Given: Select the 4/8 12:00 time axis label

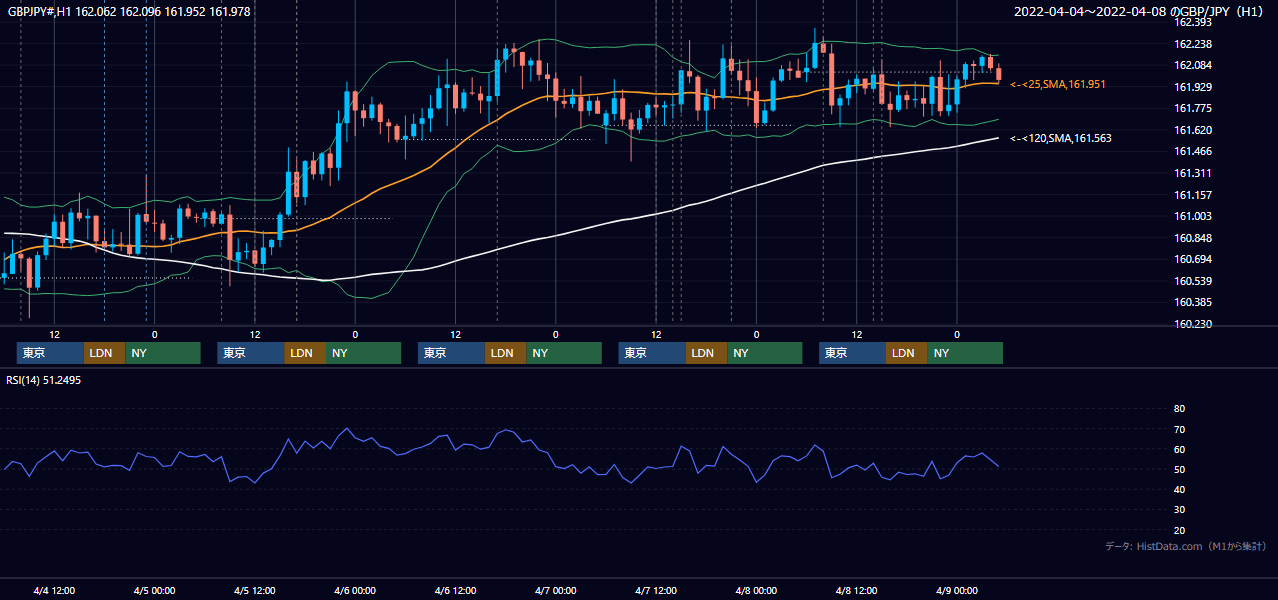Looking at the screenshot, I should (856, 590).
